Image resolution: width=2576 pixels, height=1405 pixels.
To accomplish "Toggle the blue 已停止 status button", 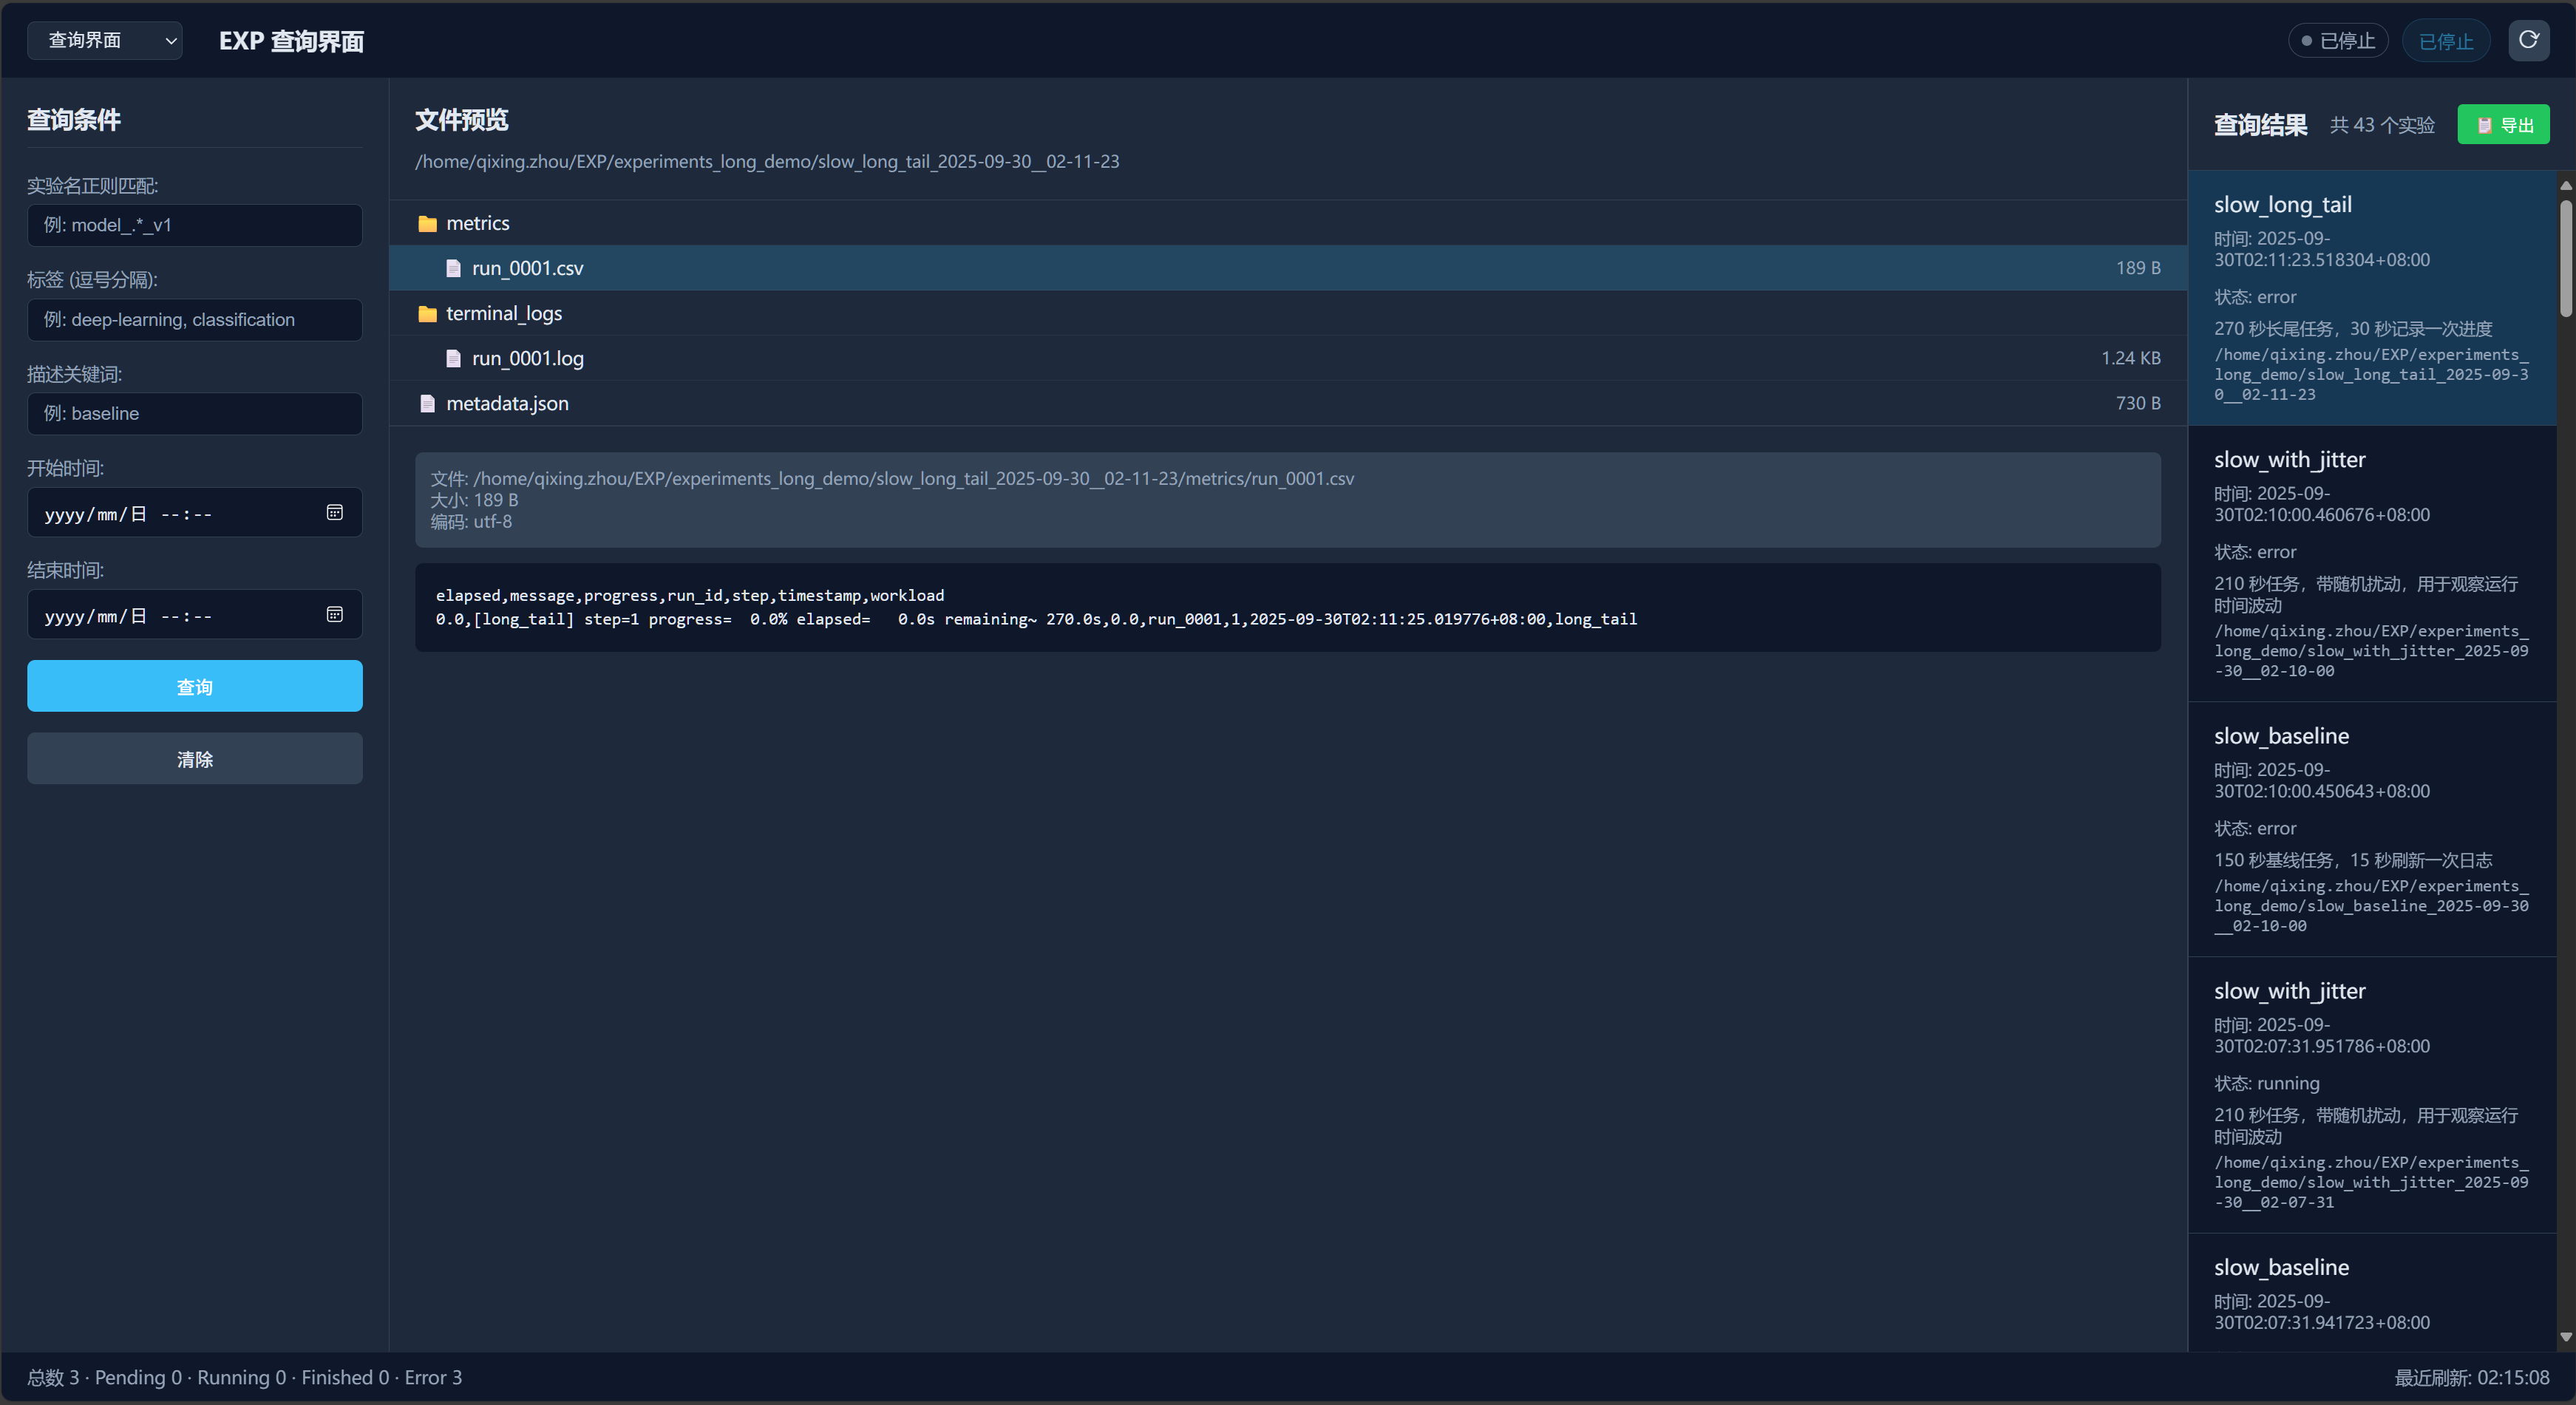I will pyautogui.click(x=2445, y=41).
